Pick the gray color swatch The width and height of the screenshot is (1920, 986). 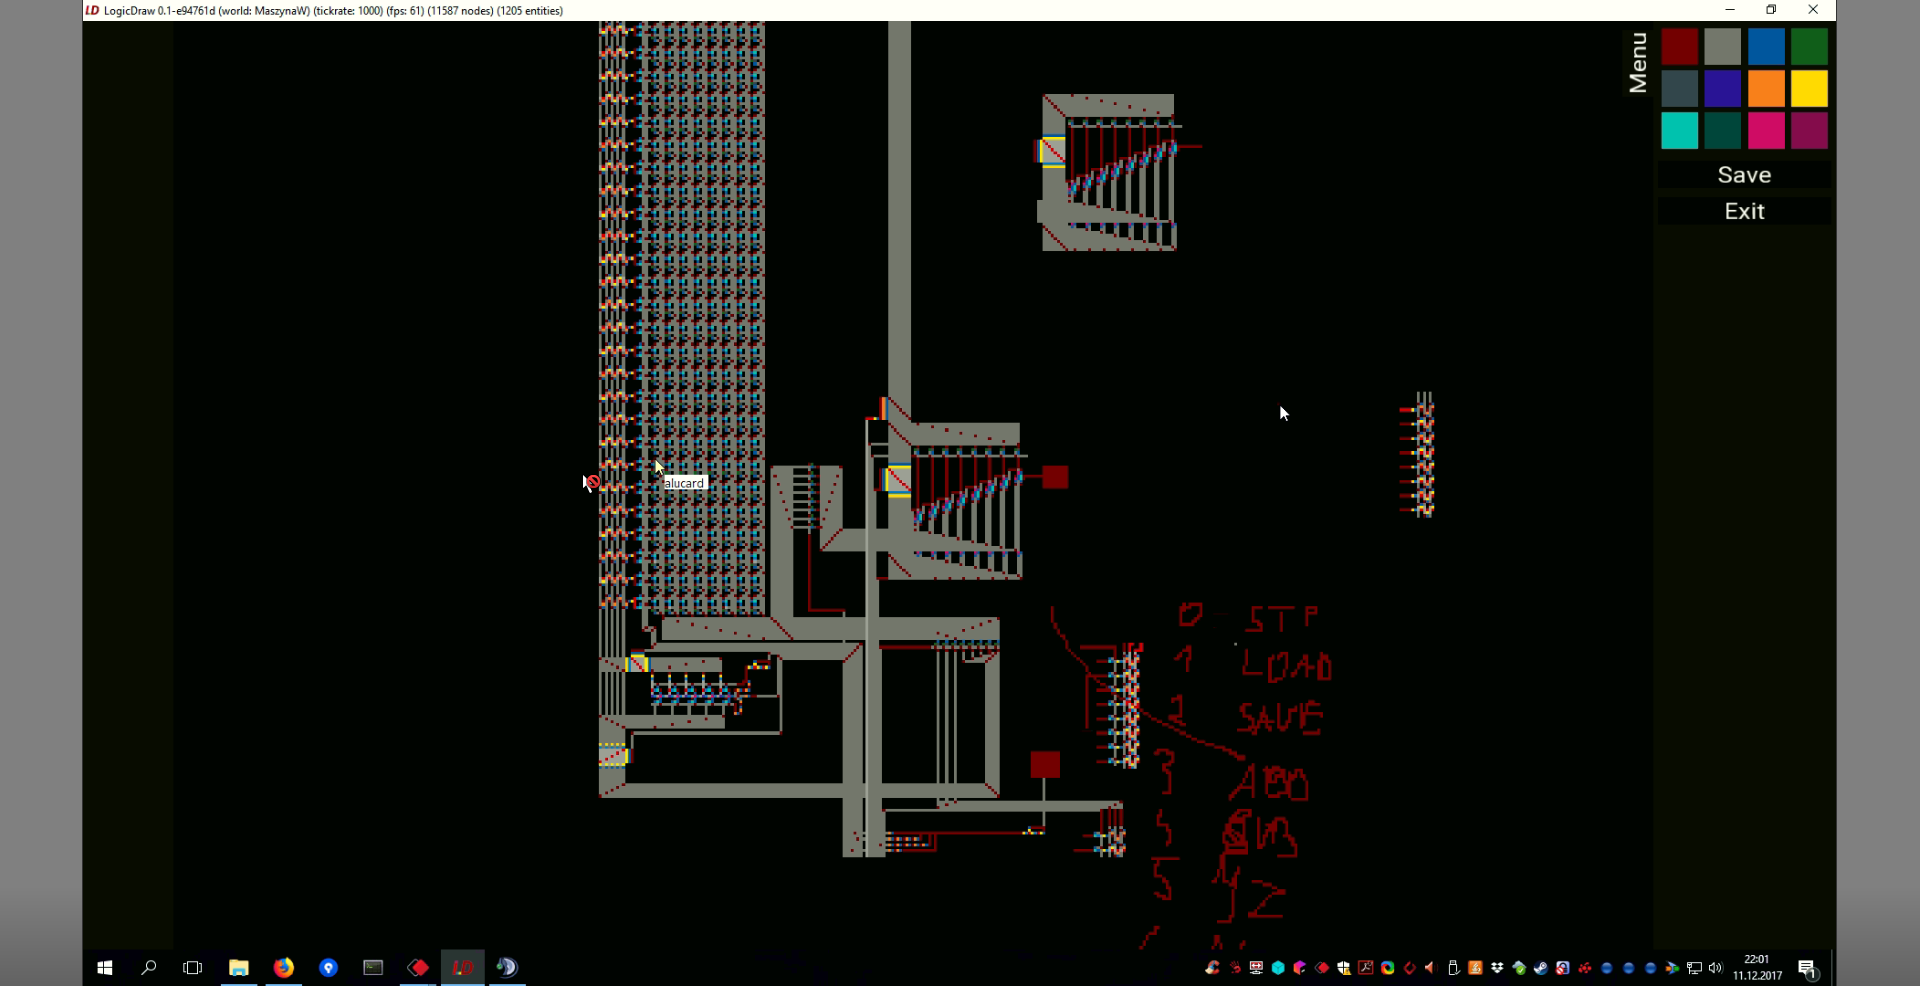click(x=1722, y=46)
